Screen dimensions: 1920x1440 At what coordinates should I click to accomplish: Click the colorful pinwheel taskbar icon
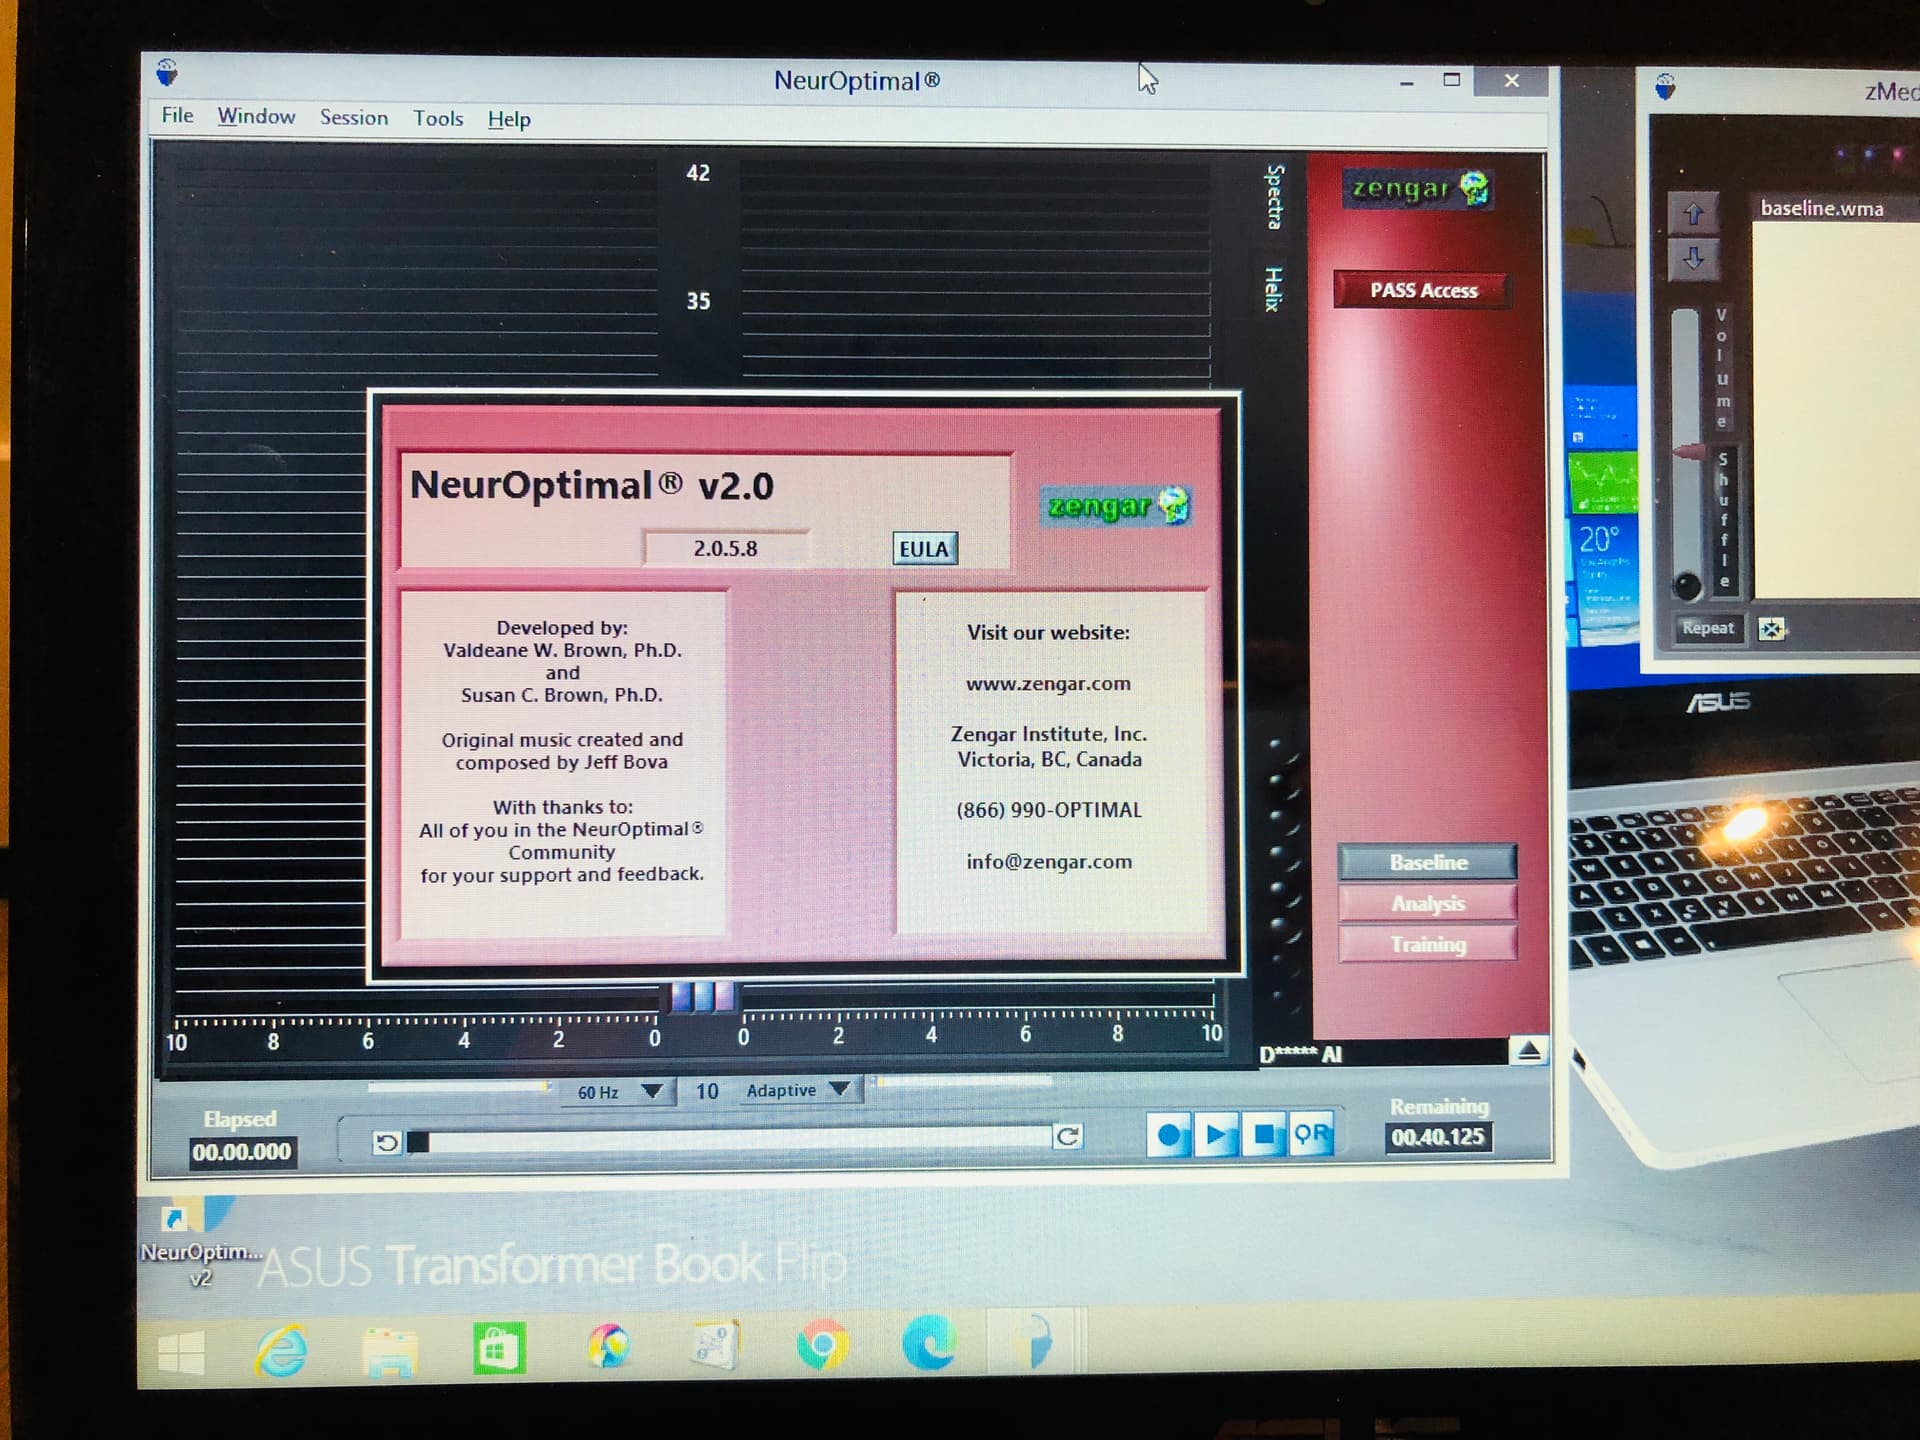coord(609,1346)
